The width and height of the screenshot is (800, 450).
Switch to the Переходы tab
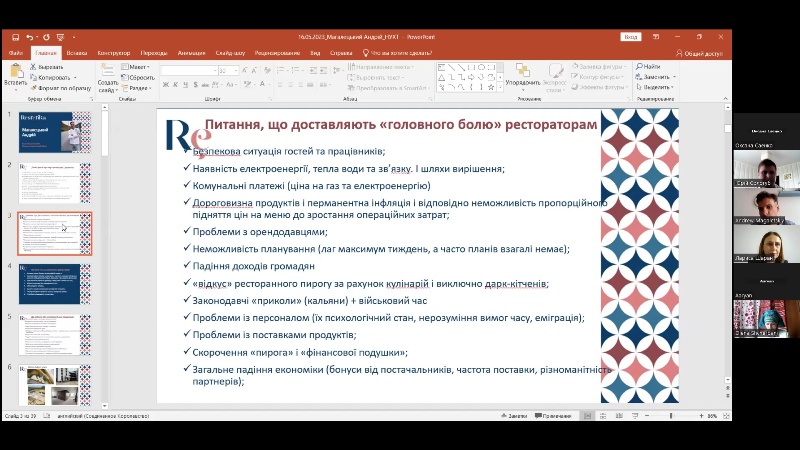[x=154, y=53]
